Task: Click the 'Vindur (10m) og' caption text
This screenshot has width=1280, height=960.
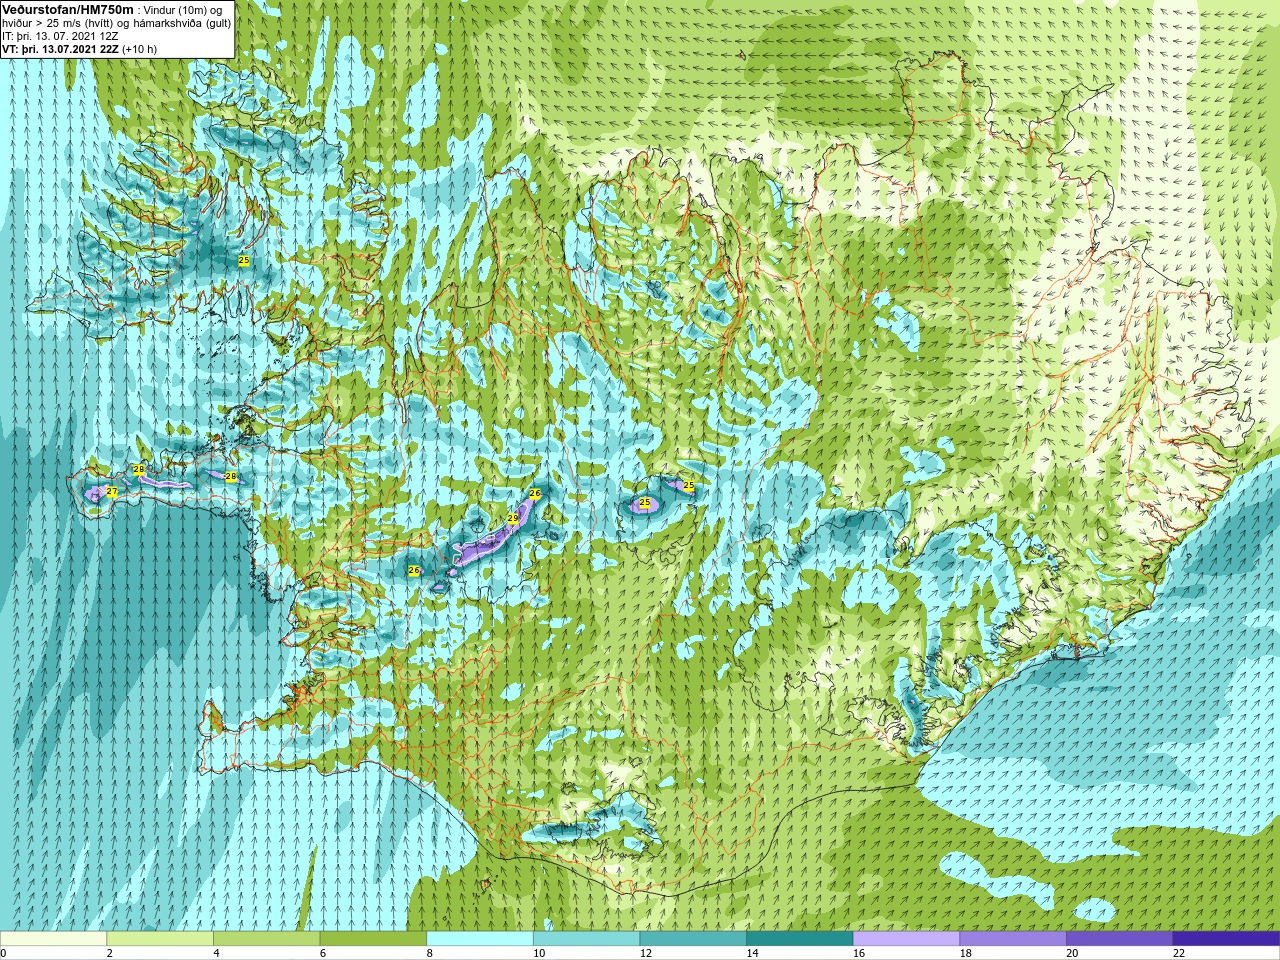Action: tap(183, 10)
